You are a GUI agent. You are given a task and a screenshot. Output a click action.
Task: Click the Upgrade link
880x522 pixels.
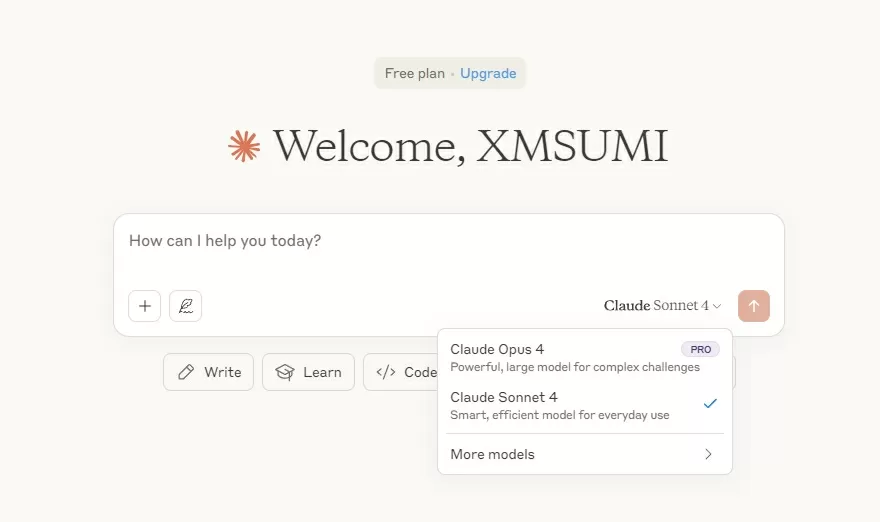(x=488, y=74)
